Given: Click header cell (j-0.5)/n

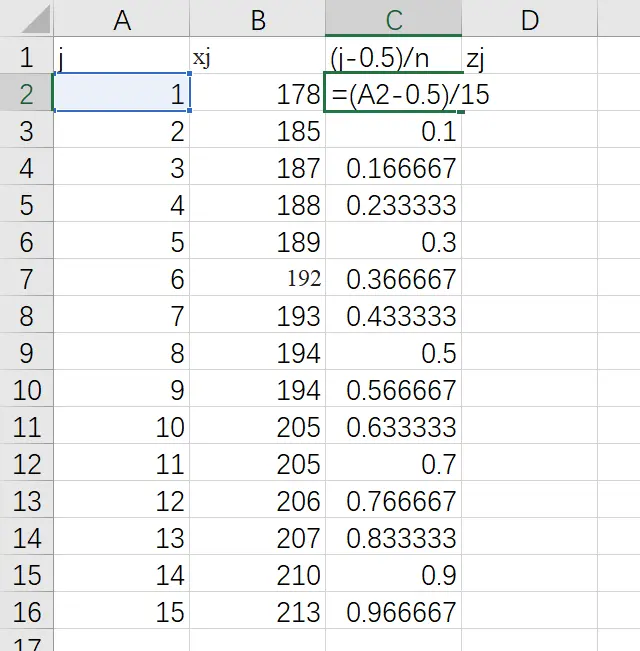Looking at the screenshot, I should pyautogui.click(x=393, y=55).
